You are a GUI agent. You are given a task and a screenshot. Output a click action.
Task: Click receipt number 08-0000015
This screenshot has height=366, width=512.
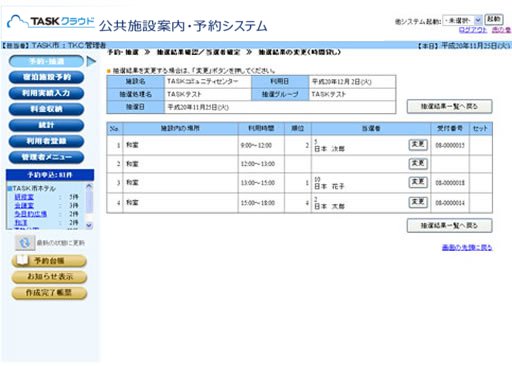pos(450,145)
